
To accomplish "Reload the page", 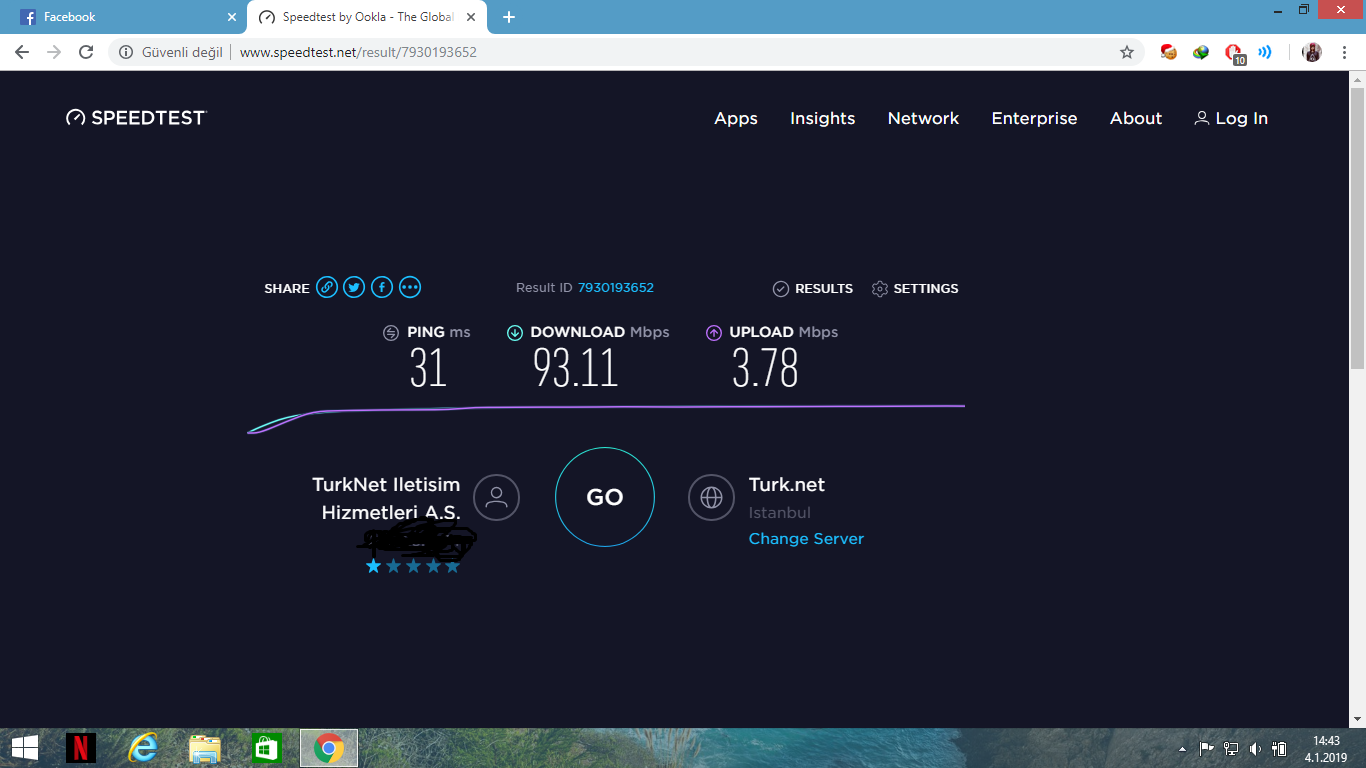I will pos(86,52).
